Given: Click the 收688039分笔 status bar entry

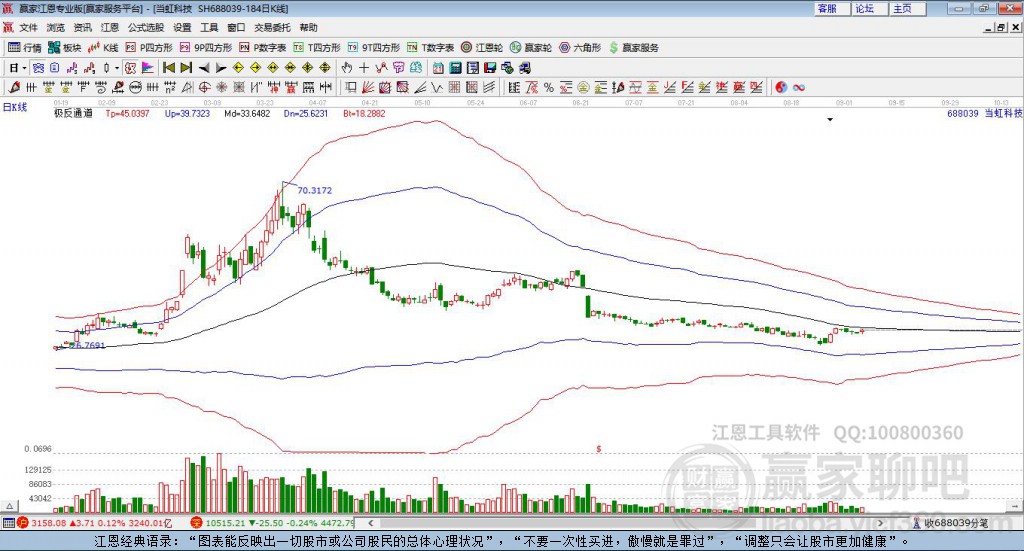Looking at the screenshot, I should click(950, 523).
